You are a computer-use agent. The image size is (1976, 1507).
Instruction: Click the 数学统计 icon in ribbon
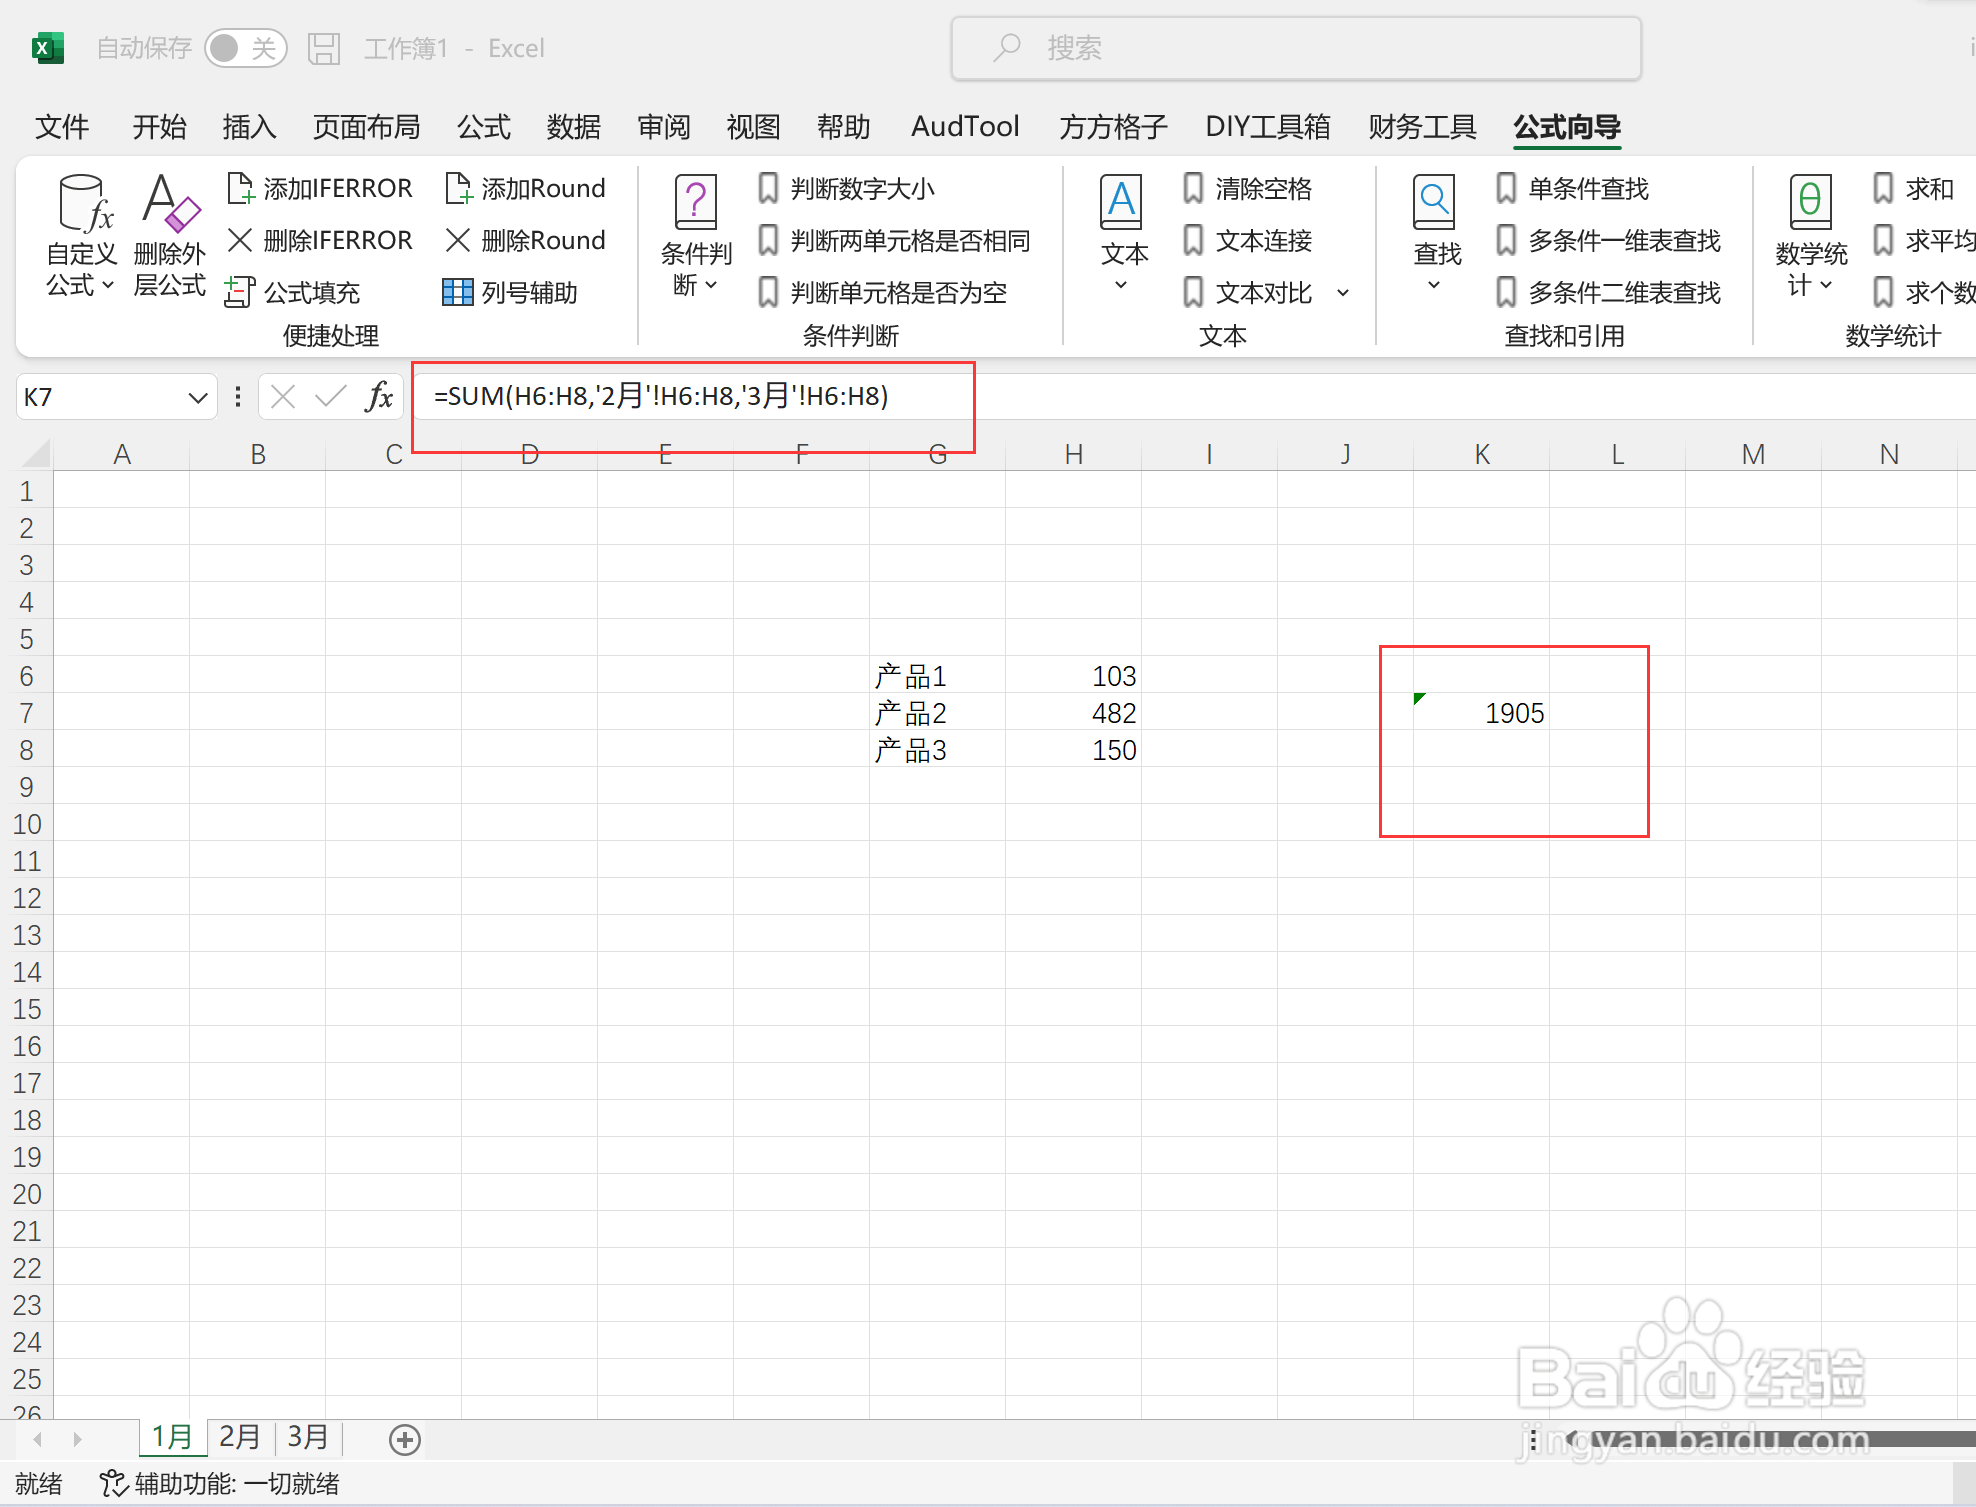point(1810,204)
